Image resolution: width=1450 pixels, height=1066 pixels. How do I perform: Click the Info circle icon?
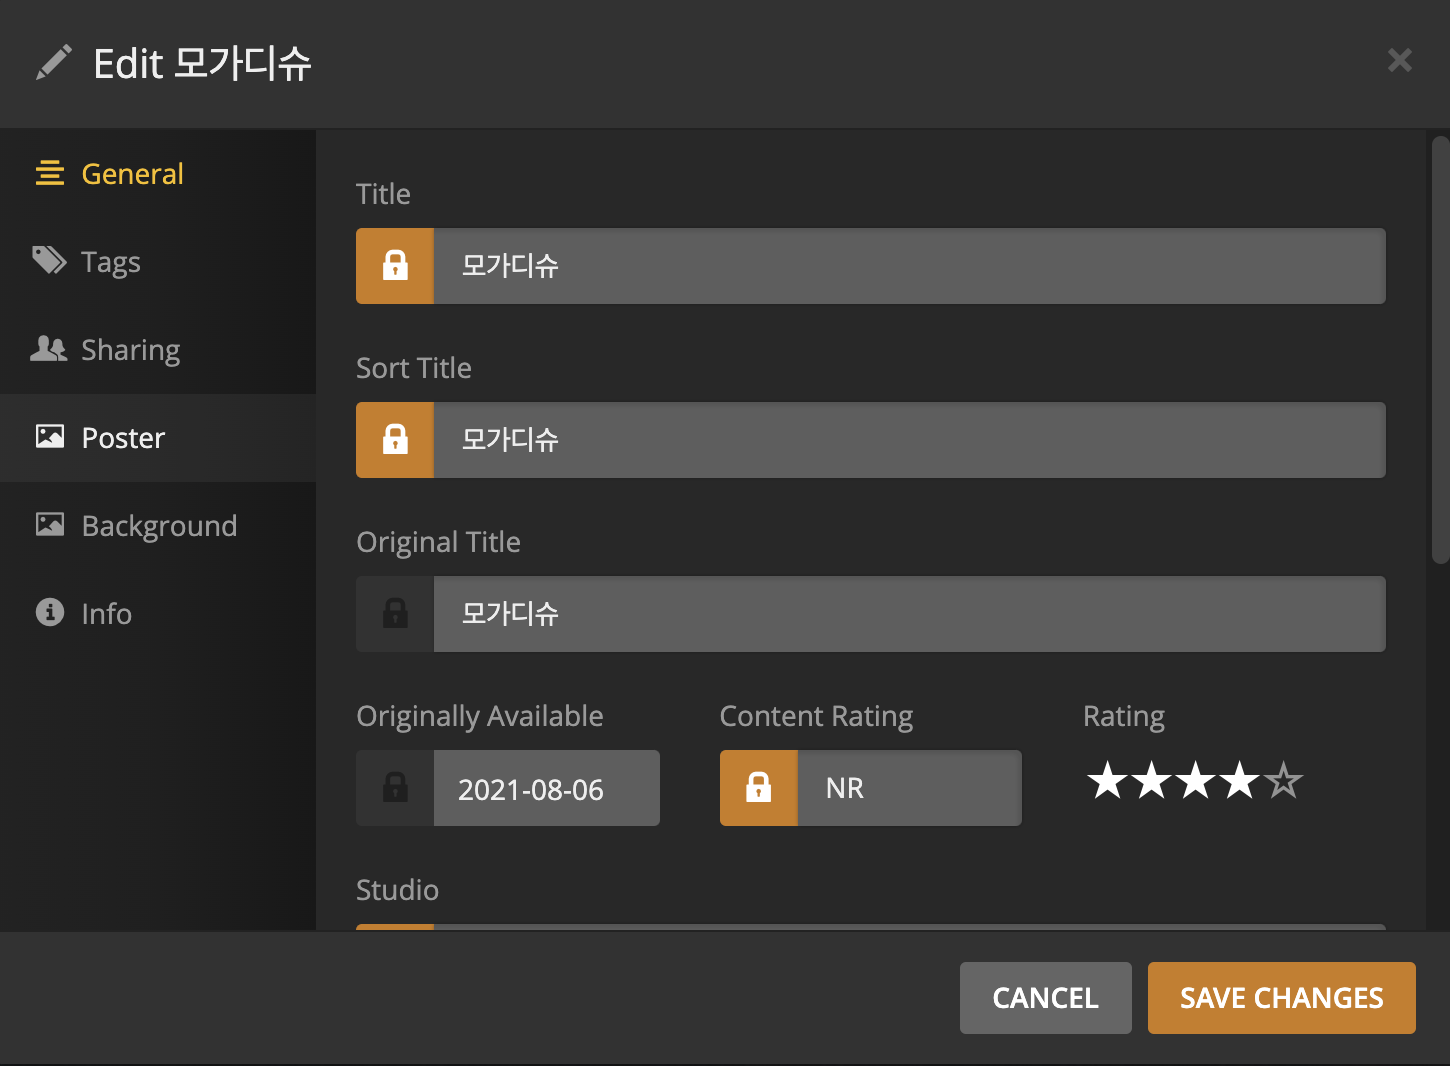coord(50,612)
